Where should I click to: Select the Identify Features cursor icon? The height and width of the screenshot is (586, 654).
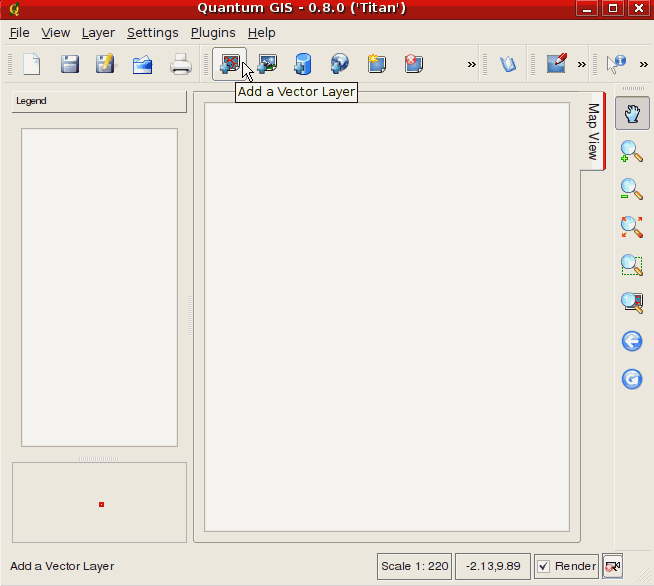616,65
